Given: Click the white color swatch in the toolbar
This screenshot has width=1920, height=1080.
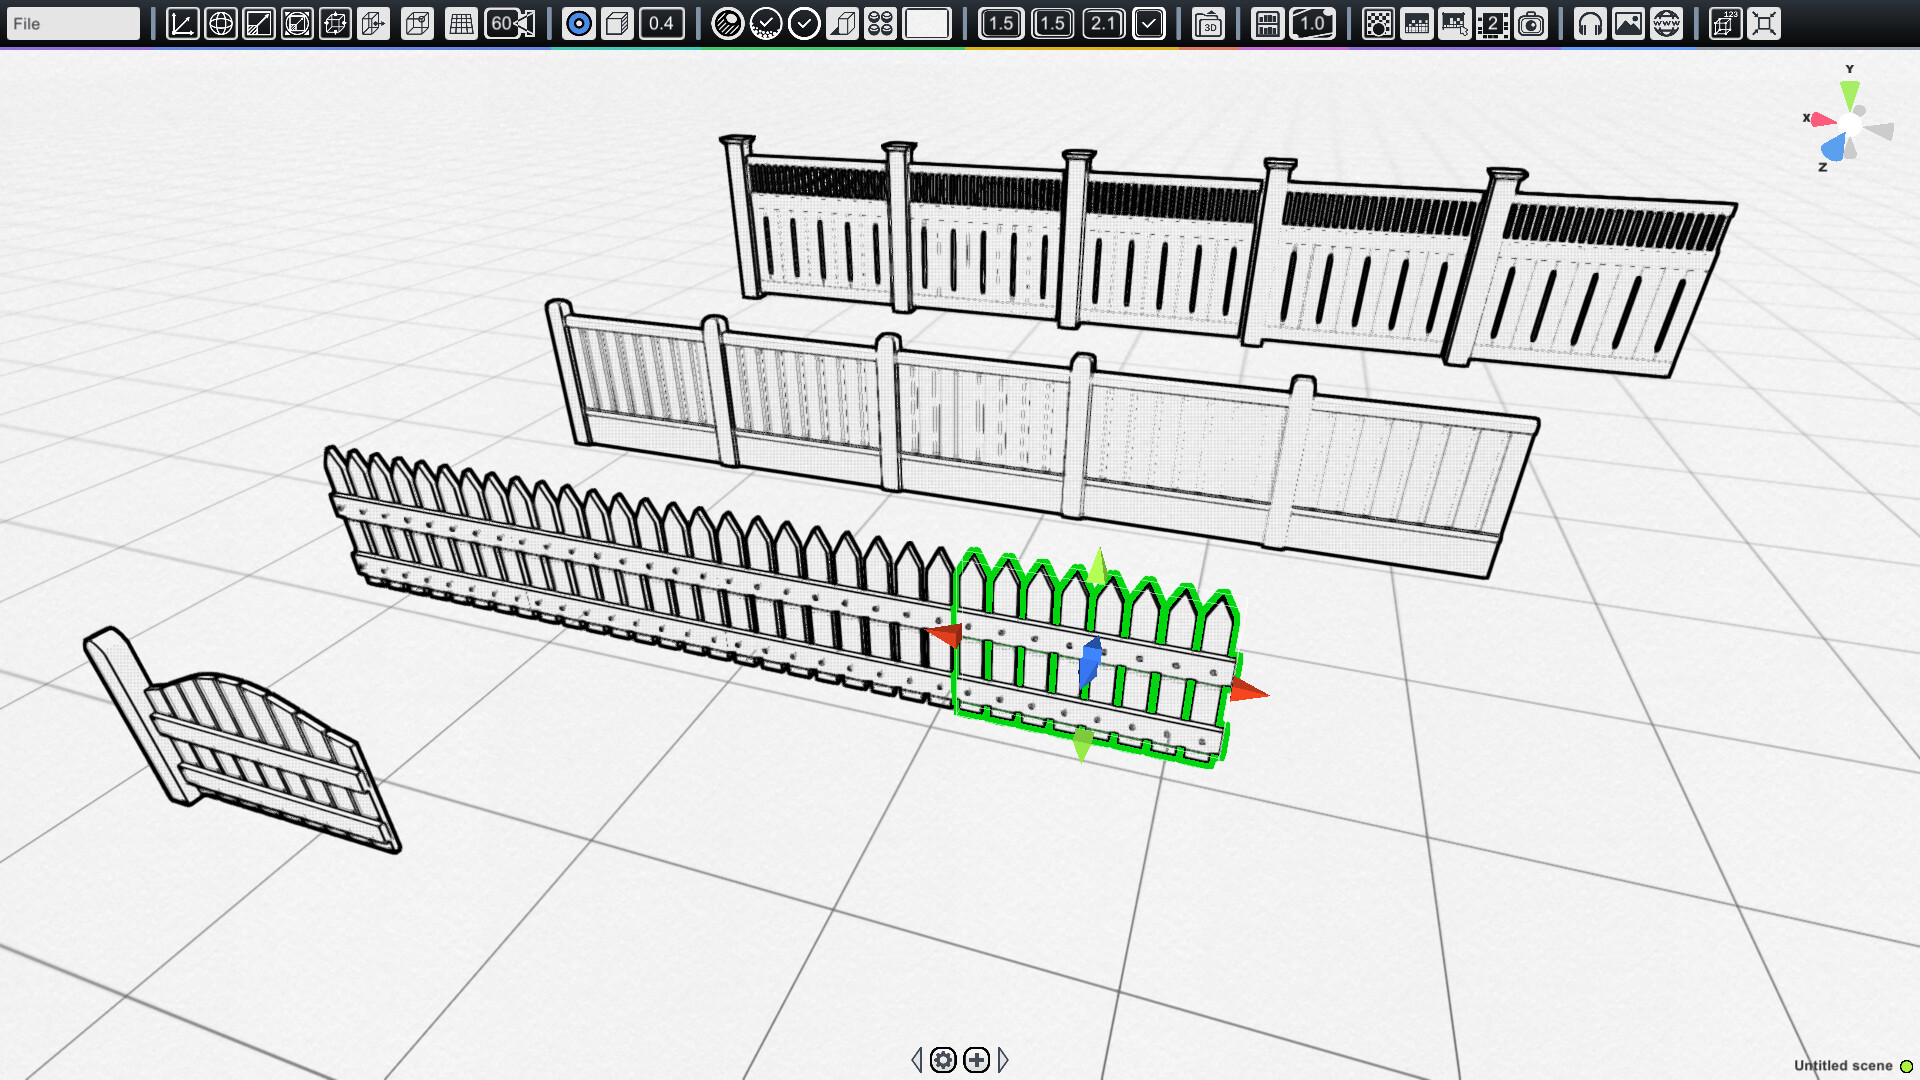Looking at the screenshot, I should [927, 23].
